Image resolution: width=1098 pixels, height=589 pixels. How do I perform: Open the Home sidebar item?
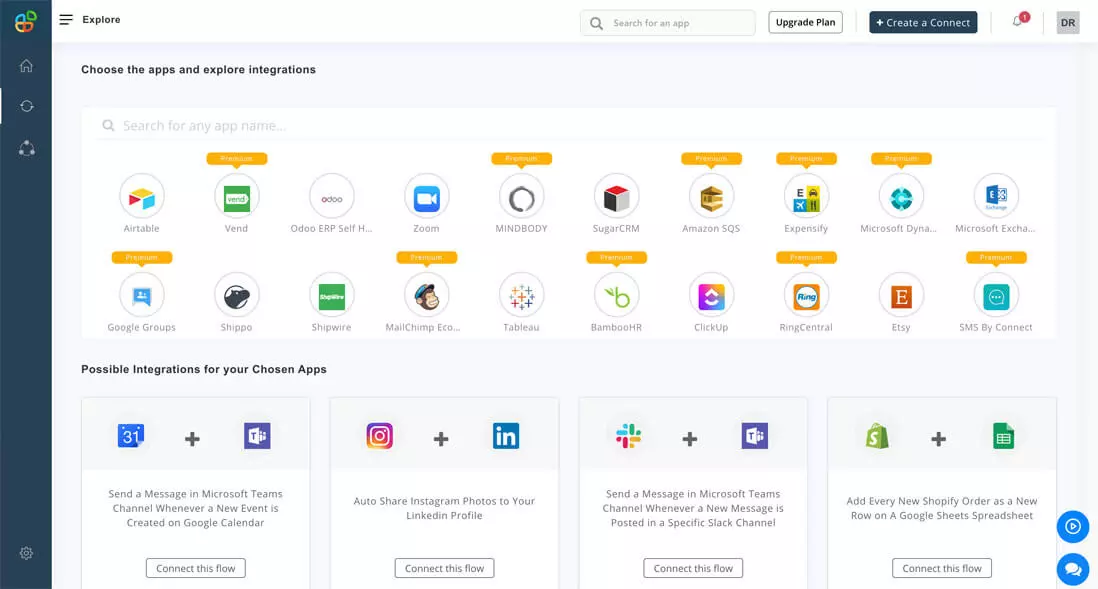(x=26, y=65)
